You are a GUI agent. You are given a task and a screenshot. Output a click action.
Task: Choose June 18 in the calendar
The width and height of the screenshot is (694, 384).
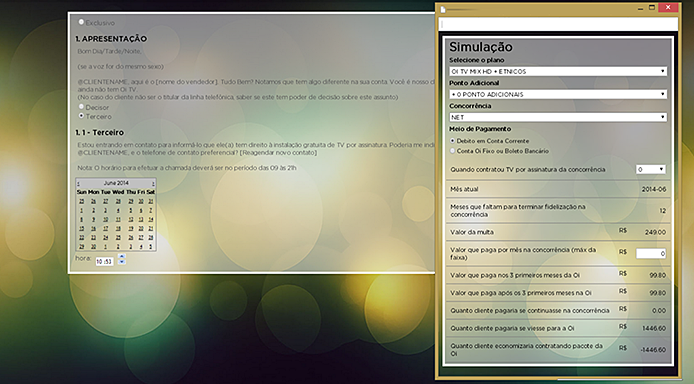point(118,228)
